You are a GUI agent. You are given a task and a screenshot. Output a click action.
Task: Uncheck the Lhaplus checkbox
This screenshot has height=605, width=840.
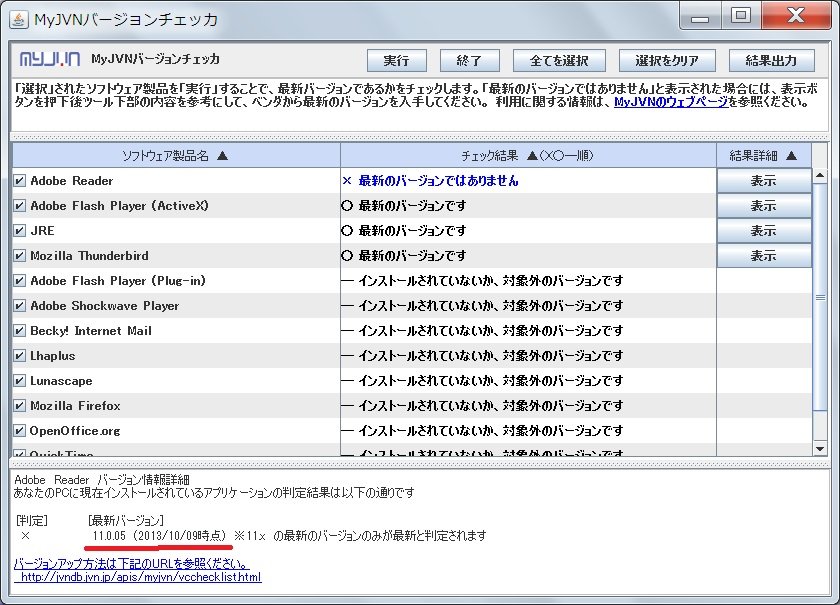point(19,356)
